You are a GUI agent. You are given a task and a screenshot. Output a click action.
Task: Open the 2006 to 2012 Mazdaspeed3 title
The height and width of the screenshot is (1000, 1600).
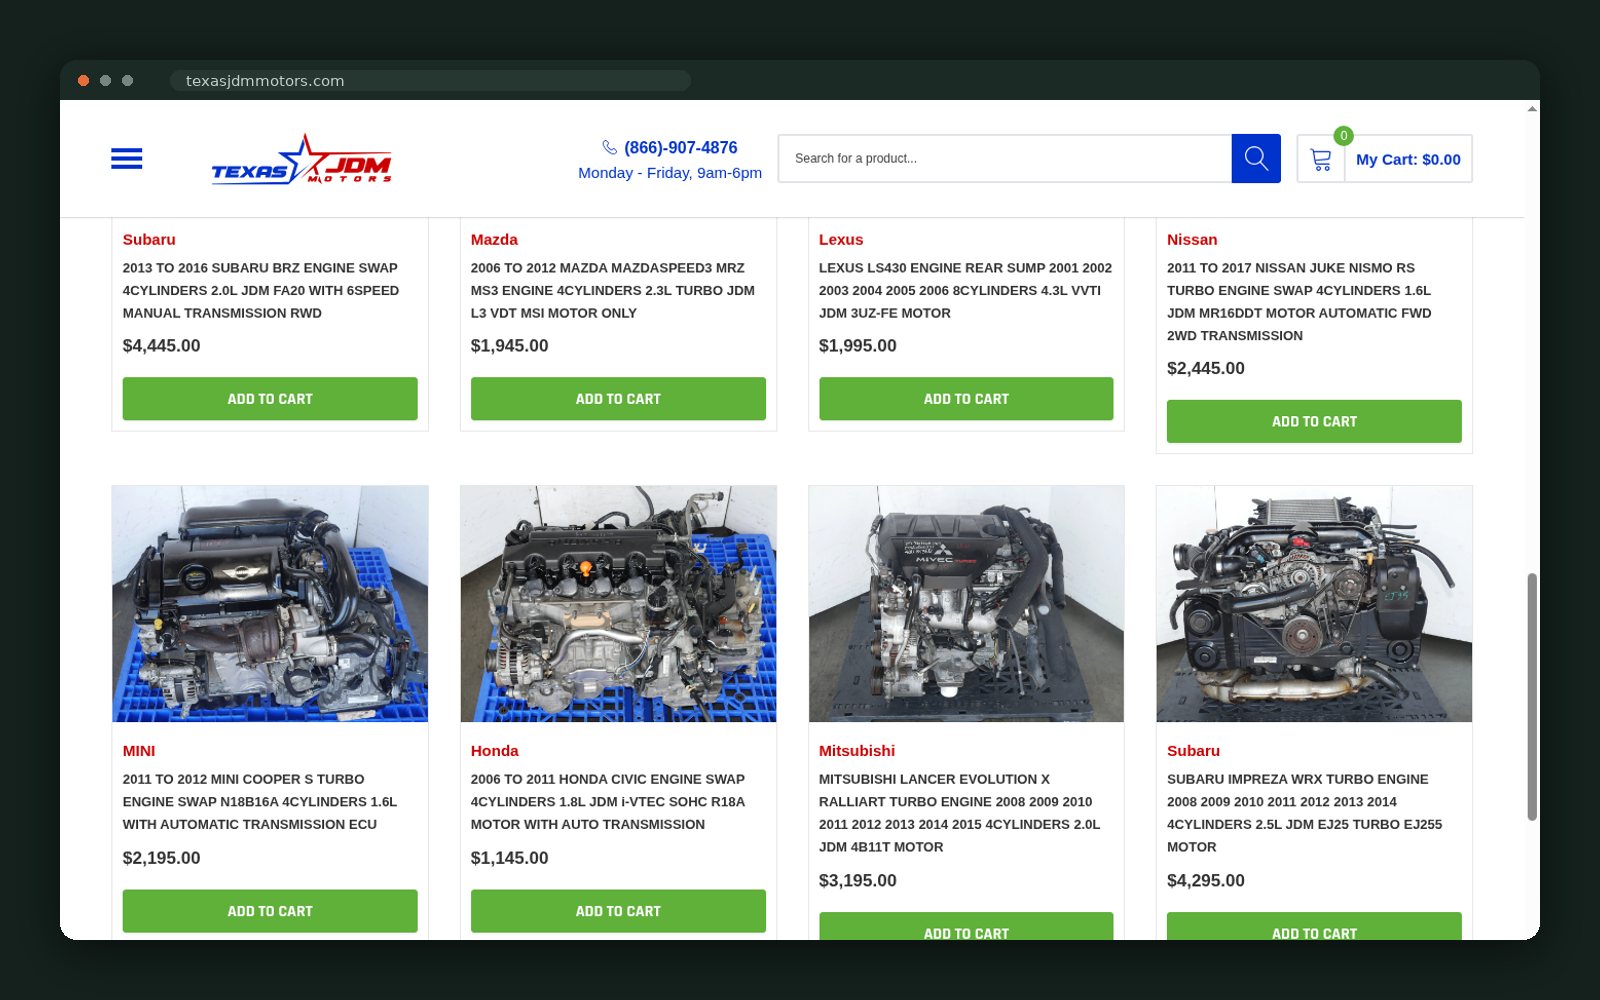(613, 290)
